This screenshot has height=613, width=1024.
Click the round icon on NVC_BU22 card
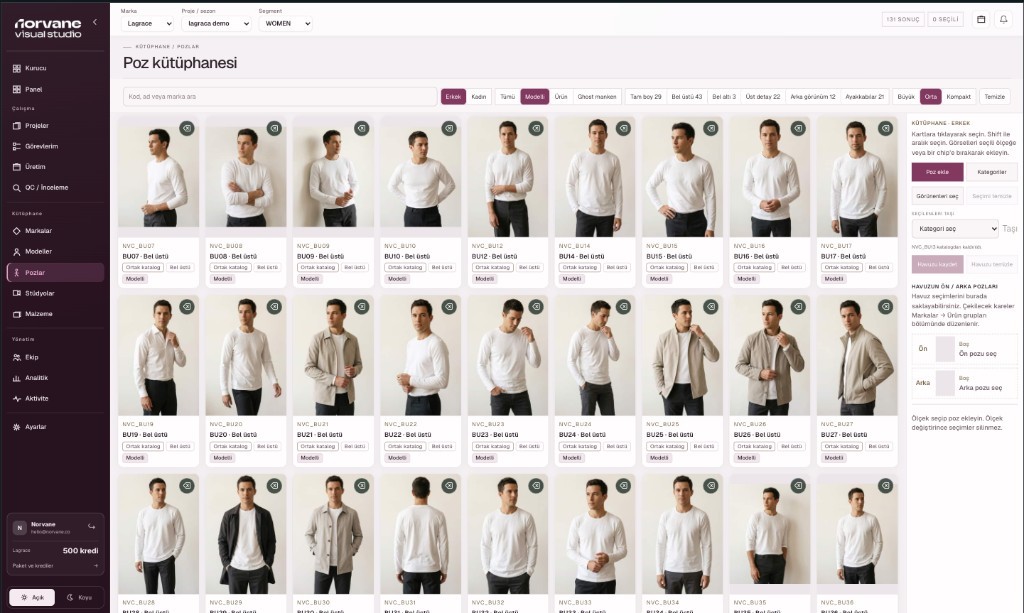(449, 306)
